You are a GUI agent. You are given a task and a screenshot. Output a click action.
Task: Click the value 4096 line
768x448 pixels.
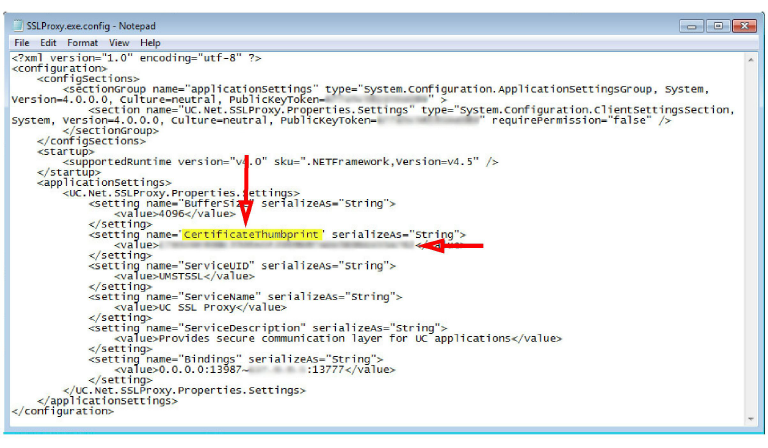(x=175, y=213)
